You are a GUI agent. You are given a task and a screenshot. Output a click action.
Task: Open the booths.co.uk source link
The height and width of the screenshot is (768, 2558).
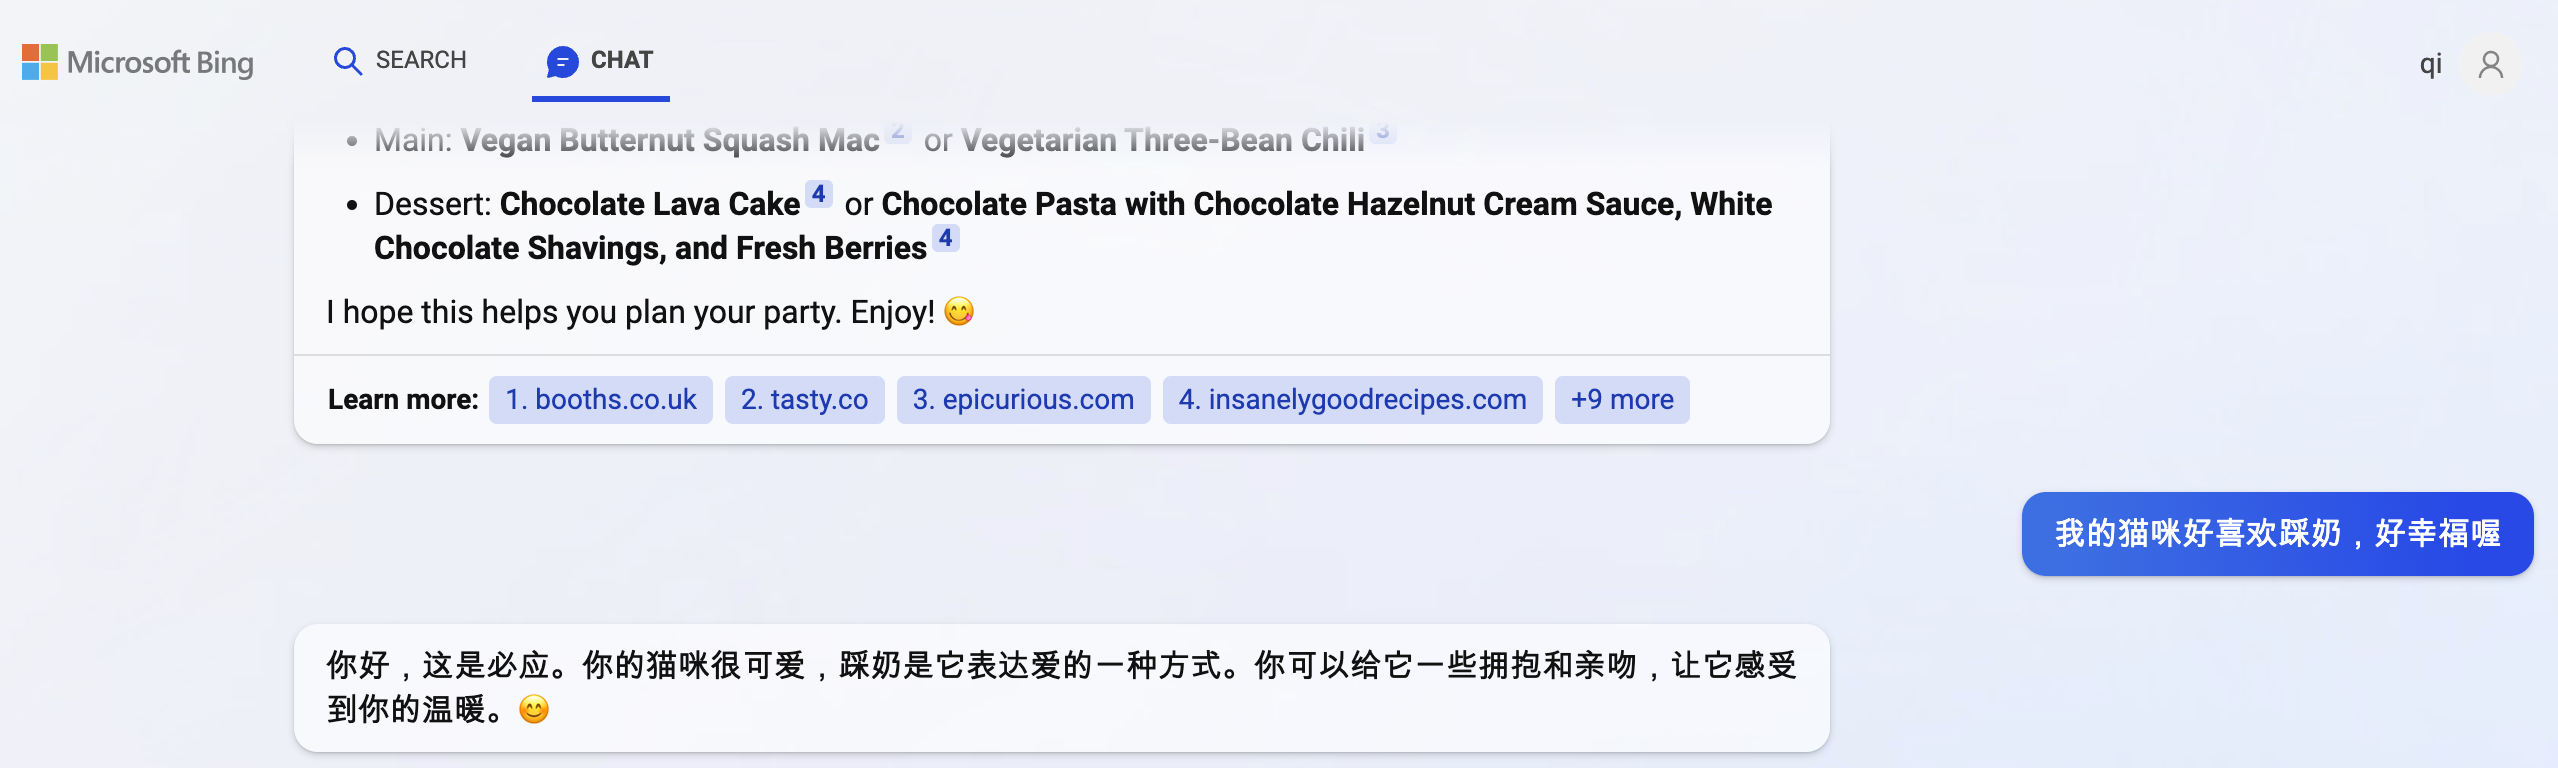(x=600, y=400)
